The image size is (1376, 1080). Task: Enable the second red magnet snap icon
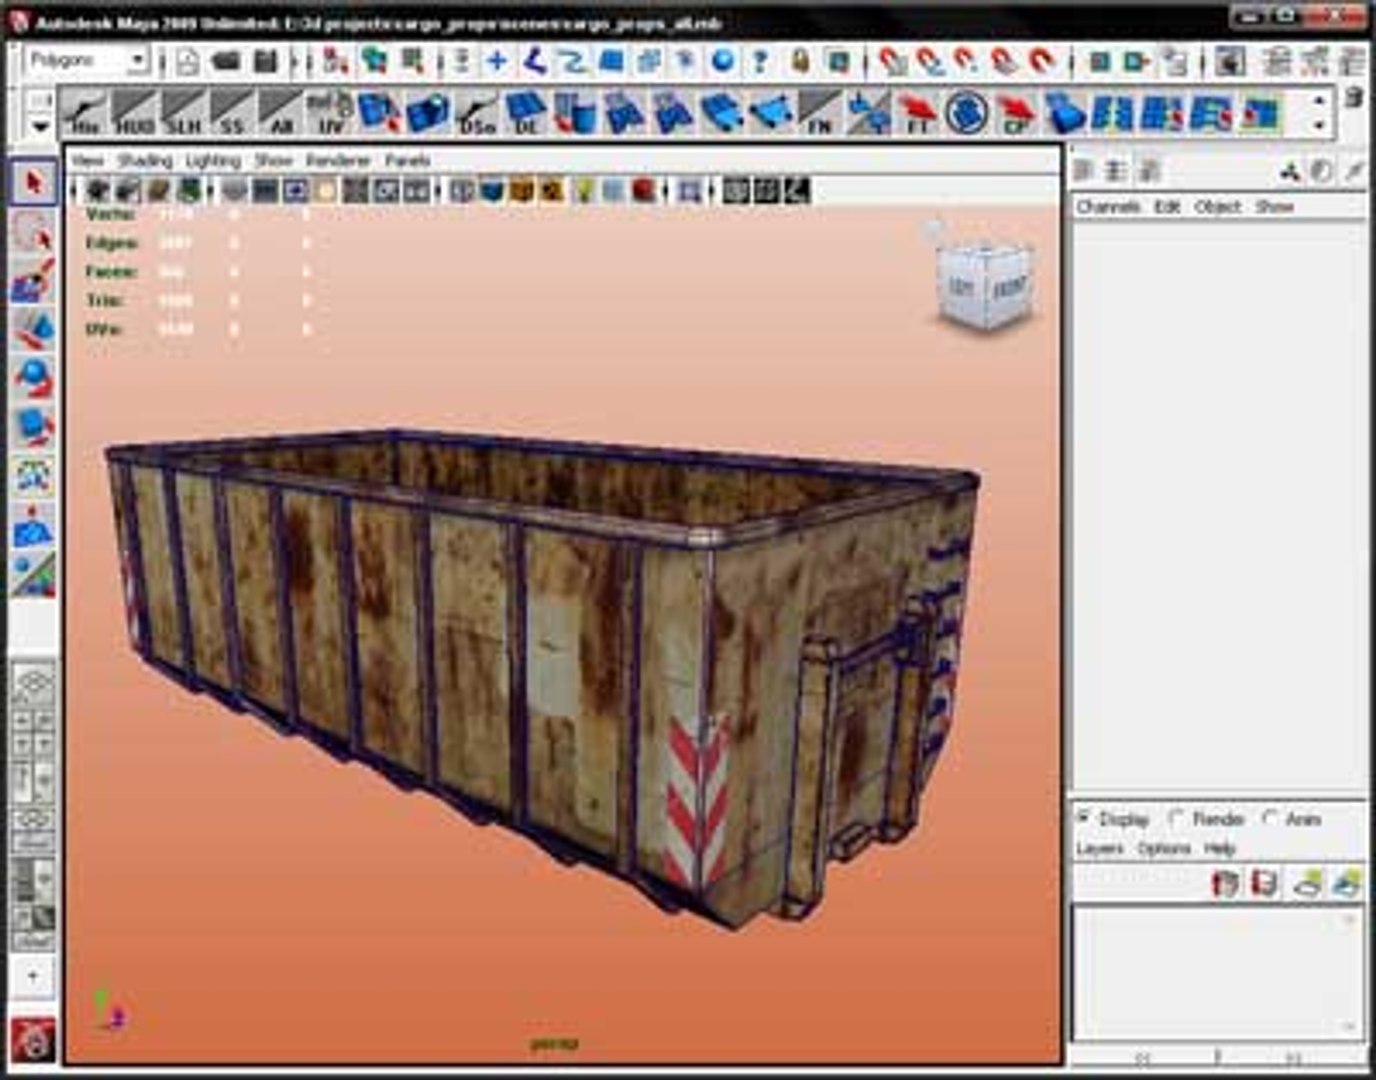[930, 62]
